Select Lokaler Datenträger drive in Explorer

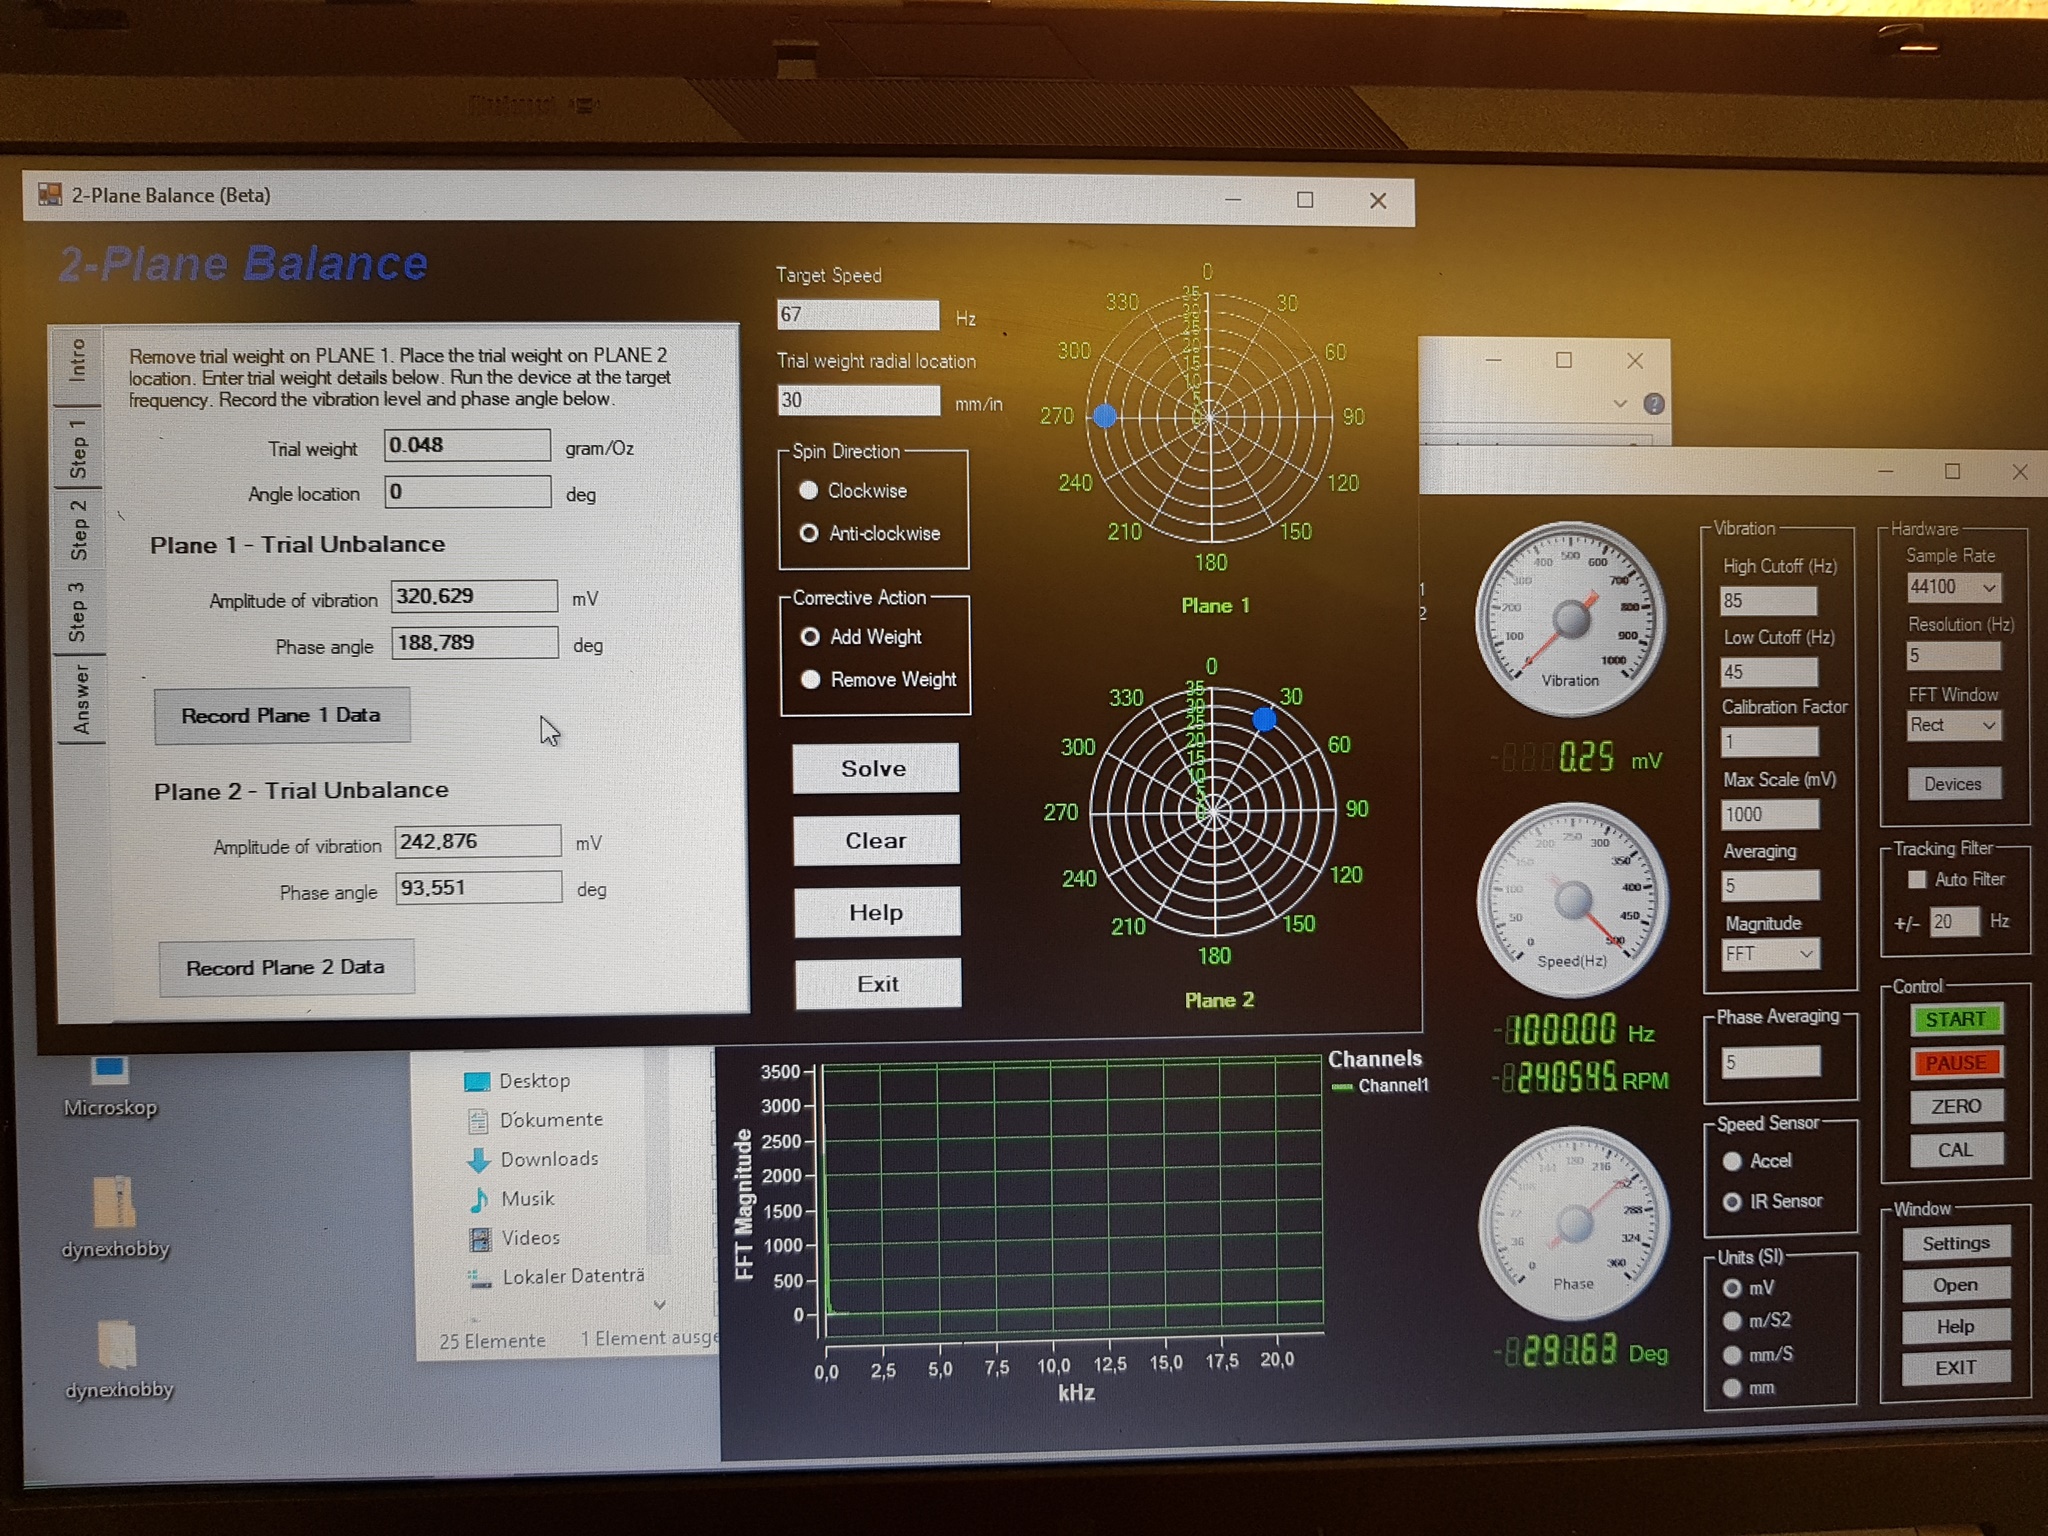[x=557, y=1277]
